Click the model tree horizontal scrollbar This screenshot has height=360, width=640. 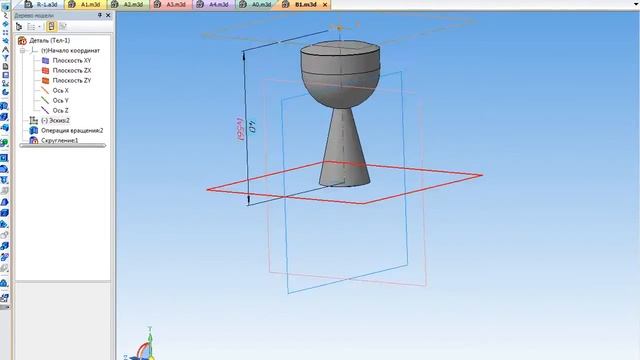[63, 145]
